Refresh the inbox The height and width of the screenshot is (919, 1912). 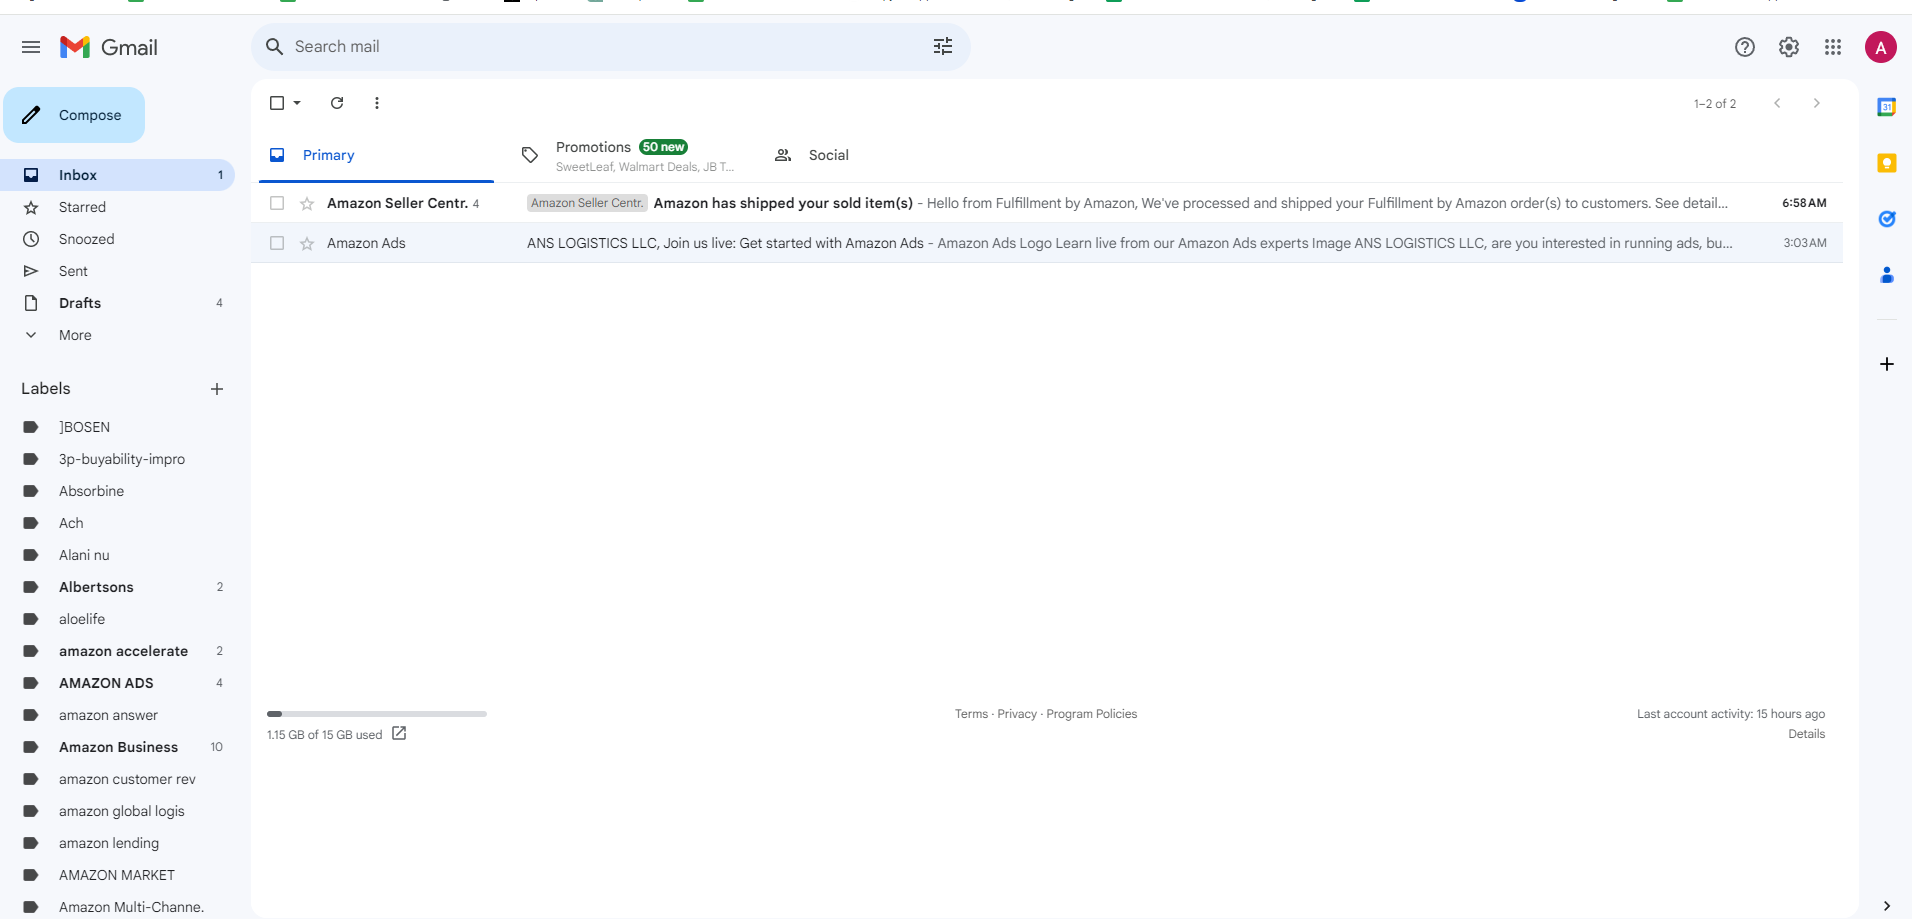coord(337,103)
